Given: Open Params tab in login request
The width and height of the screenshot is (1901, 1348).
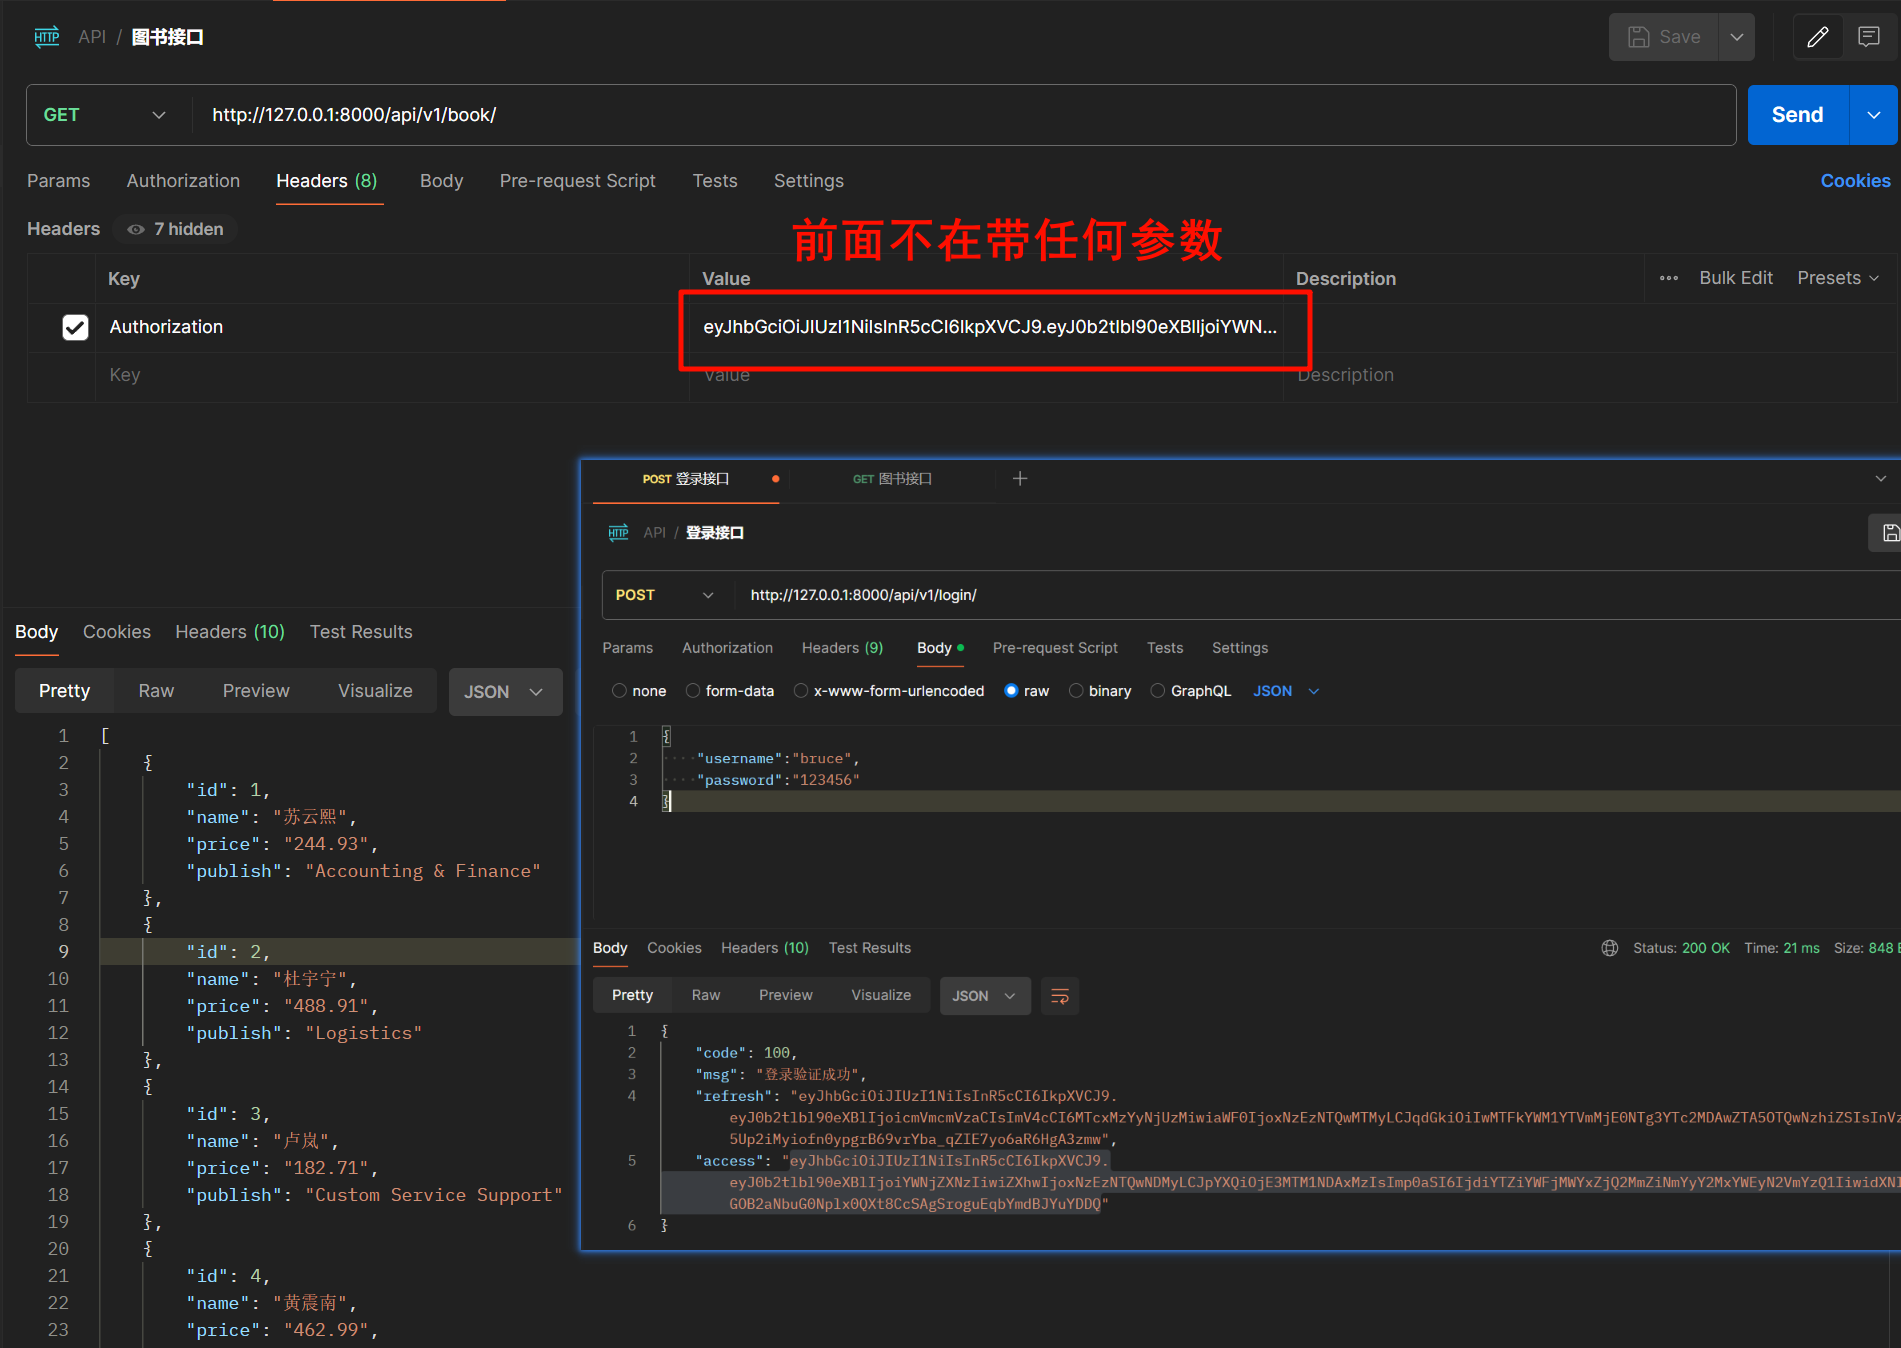Looking at the screenshot, I should (627, 648).
